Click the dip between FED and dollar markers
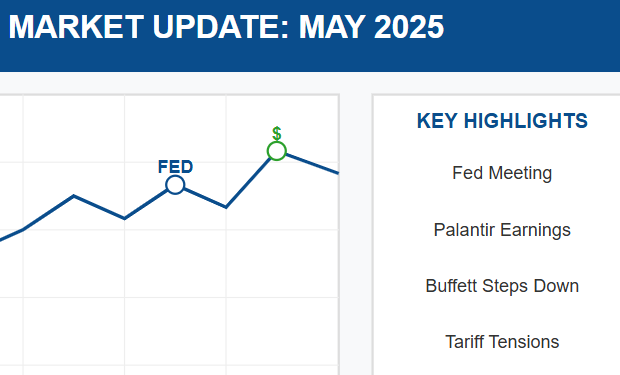 click(226, 207)
